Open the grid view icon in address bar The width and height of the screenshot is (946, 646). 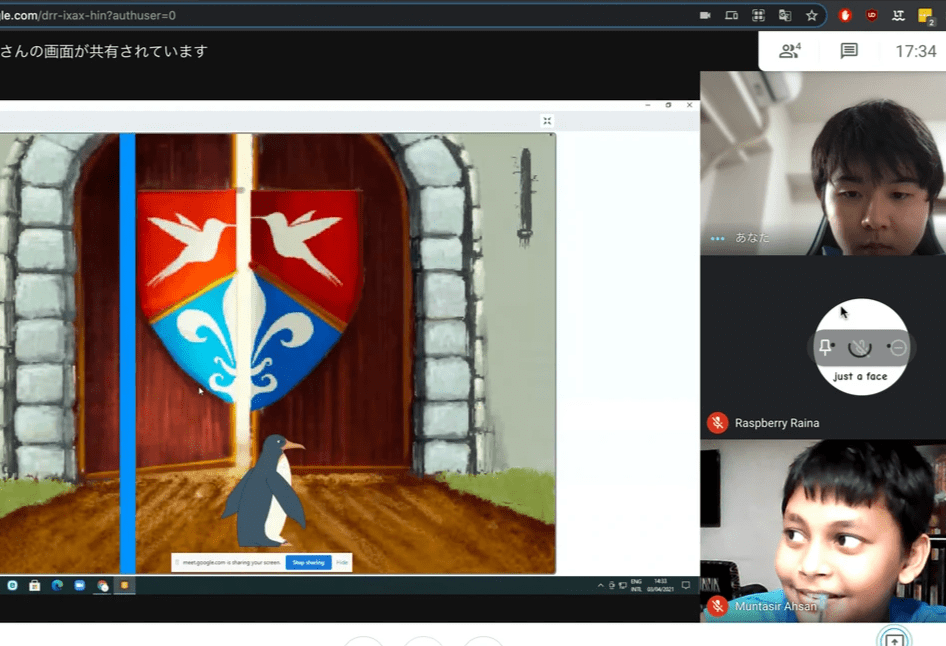pyautogui.click(x=758, y=16)
